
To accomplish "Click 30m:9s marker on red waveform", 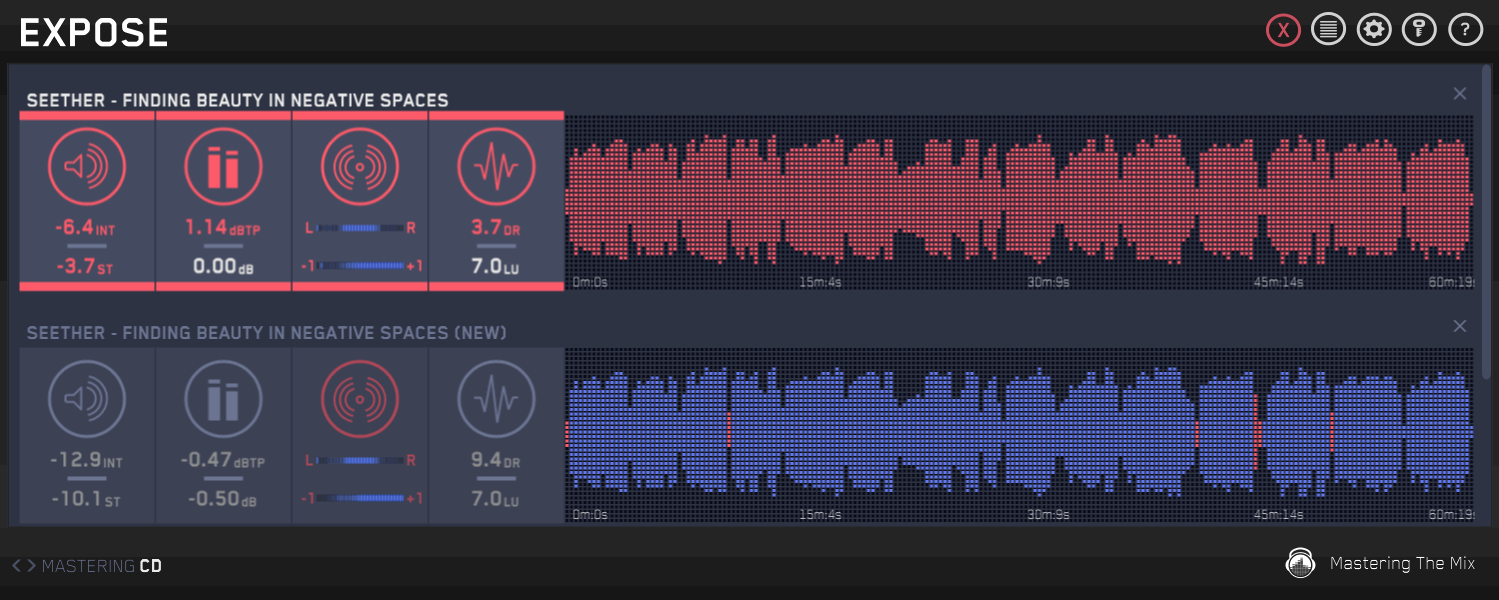I will (x=1049, y=282).
